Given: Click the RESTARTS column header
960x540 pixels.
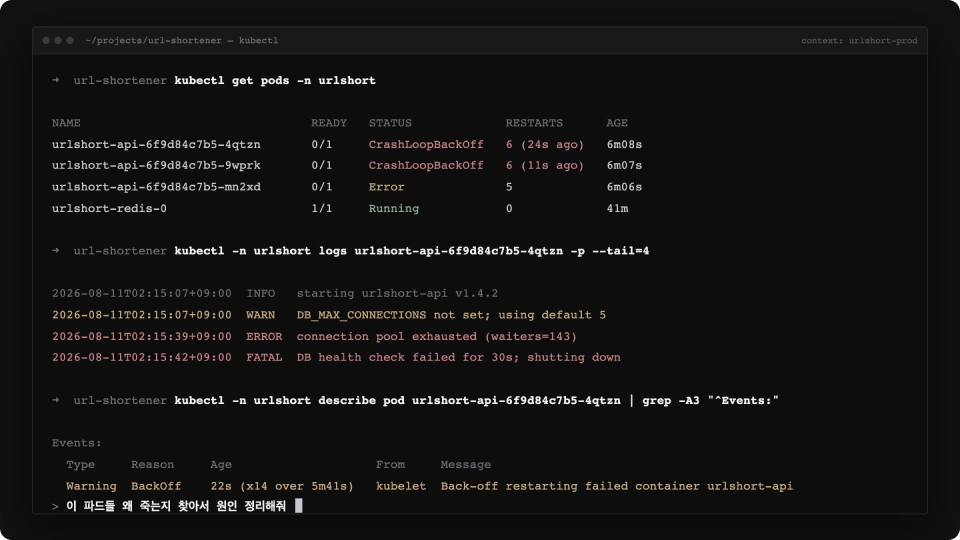Looking at the screenshot, I should coord(534,123).
